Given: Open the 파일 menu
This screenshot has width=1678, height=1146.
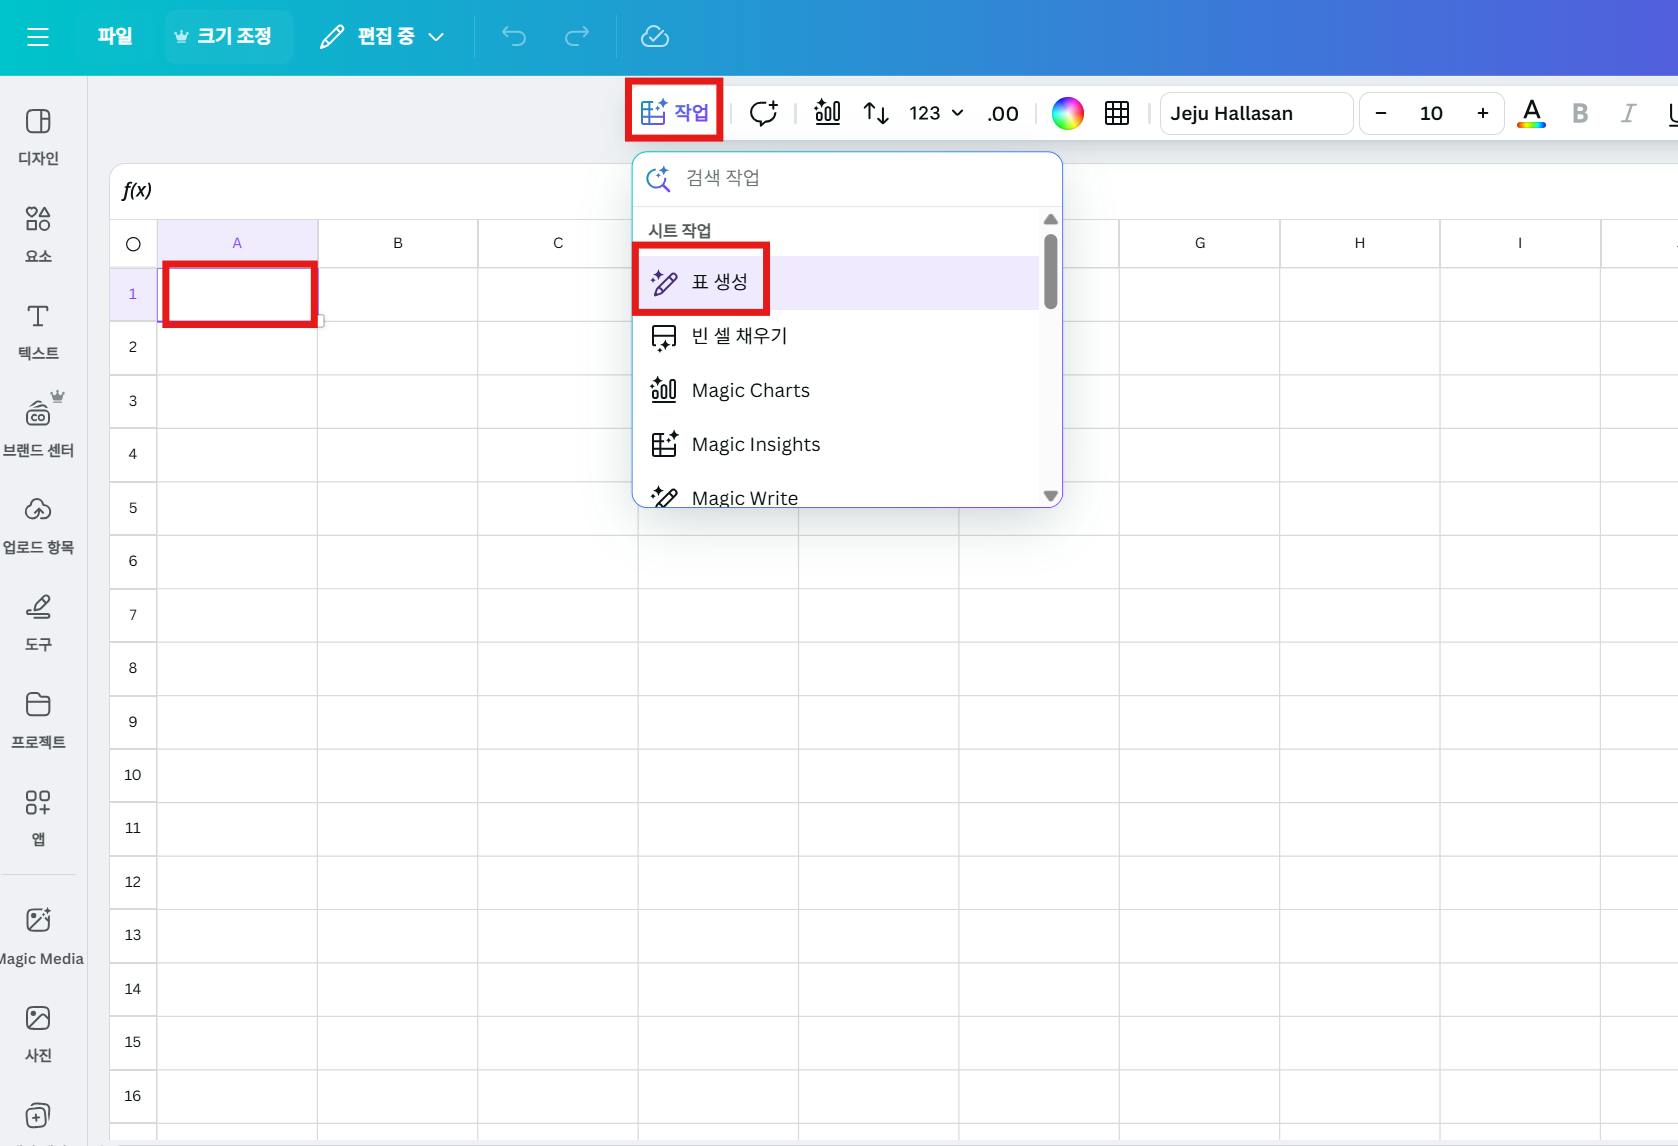Looking at the screenshot, I should (115, 37).
